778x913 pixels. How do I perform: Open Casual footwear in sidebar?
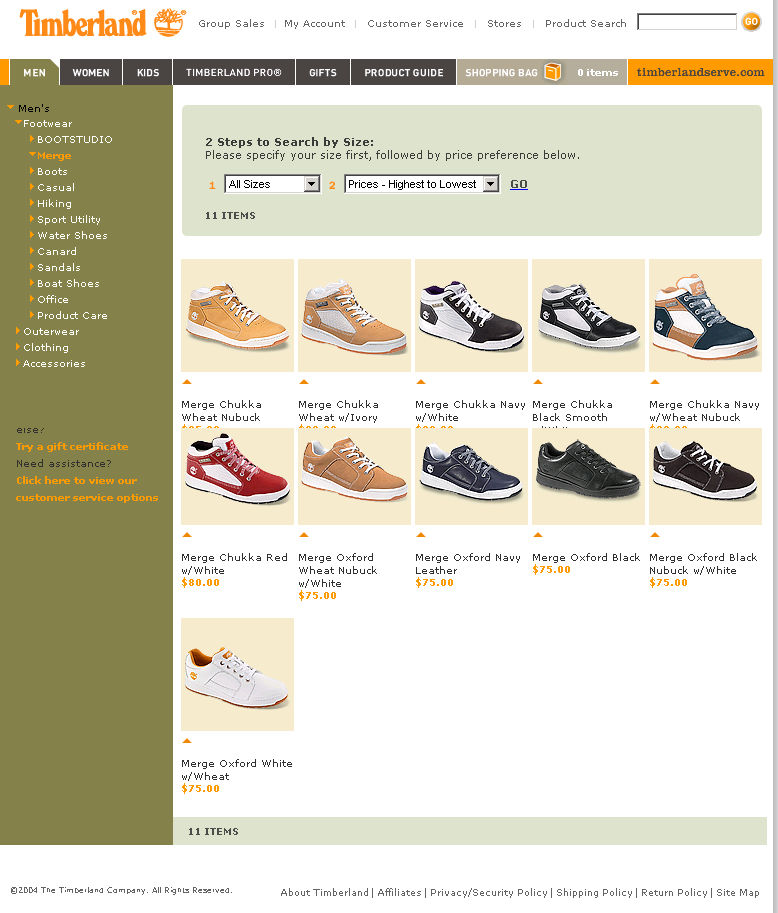[56, 187]
